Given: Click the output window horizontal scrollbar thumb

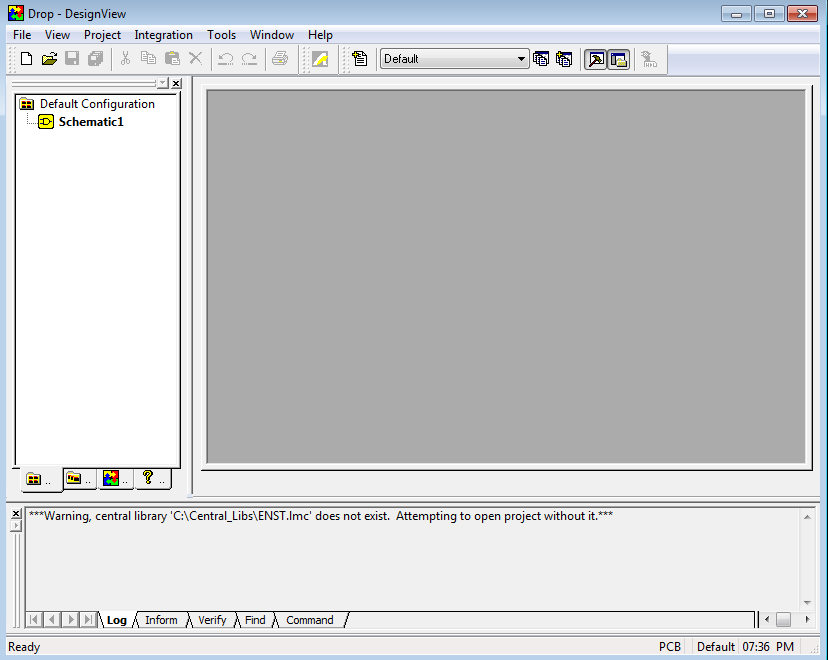Looking at the screenshot, I should (x=783, y=620).
